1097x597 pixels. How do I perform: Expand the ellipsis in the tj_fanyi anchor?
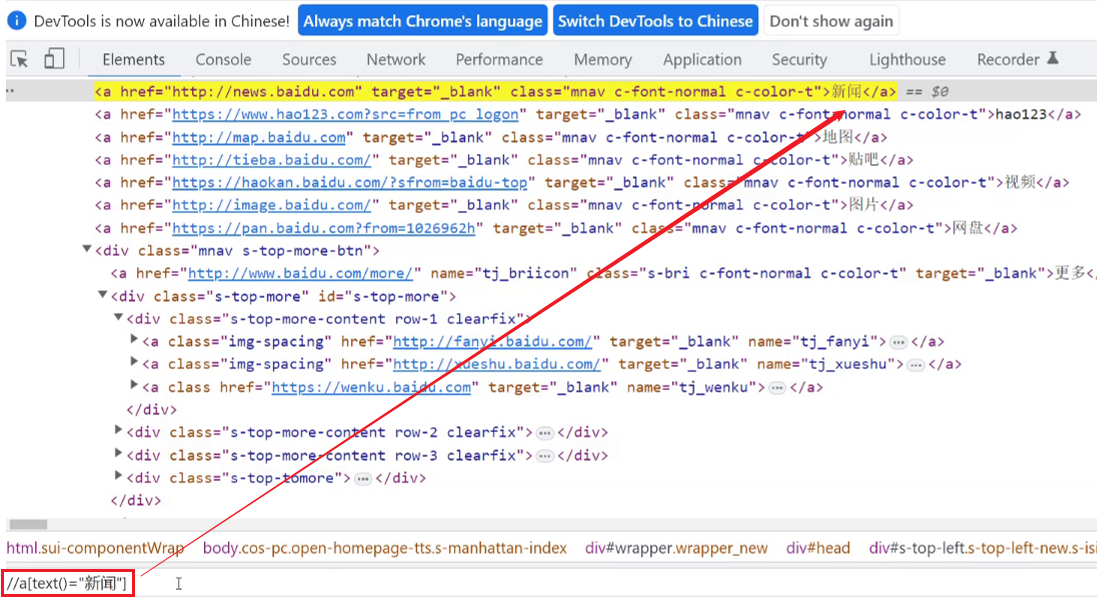coord(898,342)
